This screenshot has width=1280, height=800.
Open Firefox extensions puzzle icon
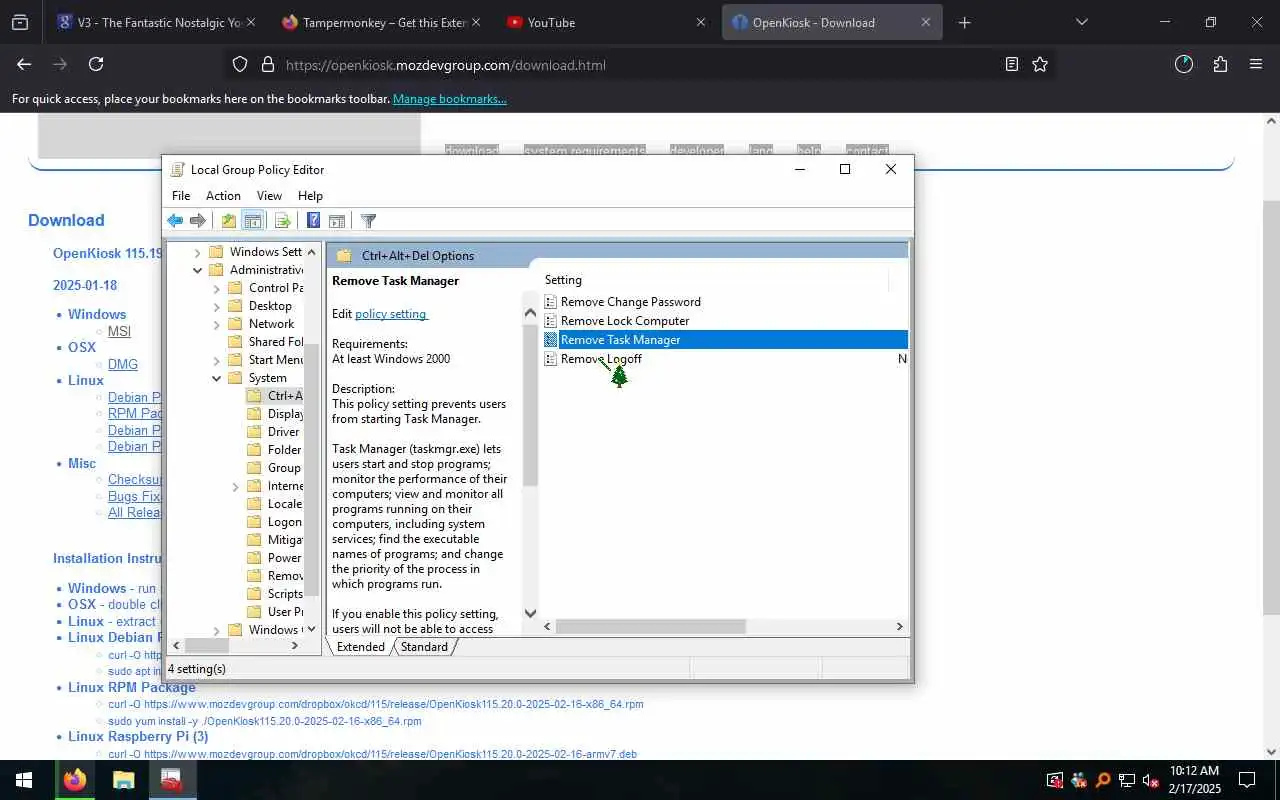1220,64
